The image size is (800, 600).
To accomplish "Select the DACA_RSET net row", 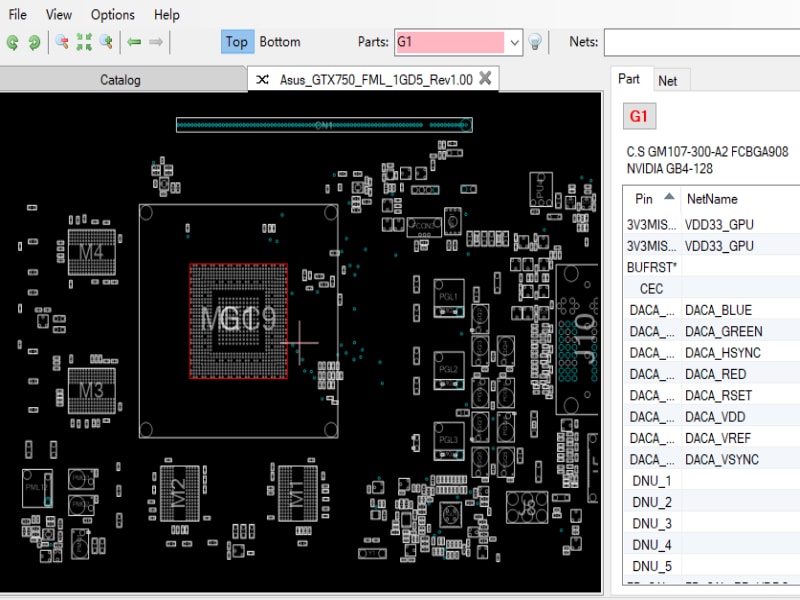I will click(711, 396).
